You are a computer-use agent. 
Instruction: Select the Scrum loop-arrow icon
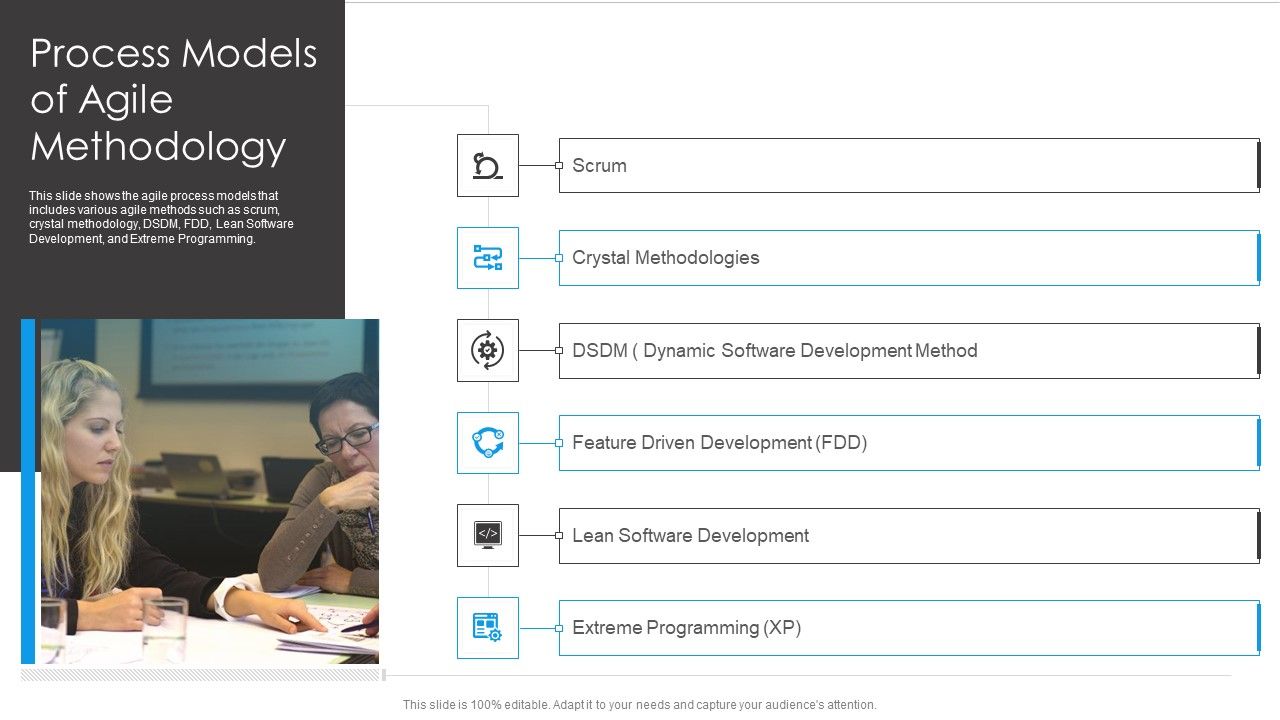[487, 165]
